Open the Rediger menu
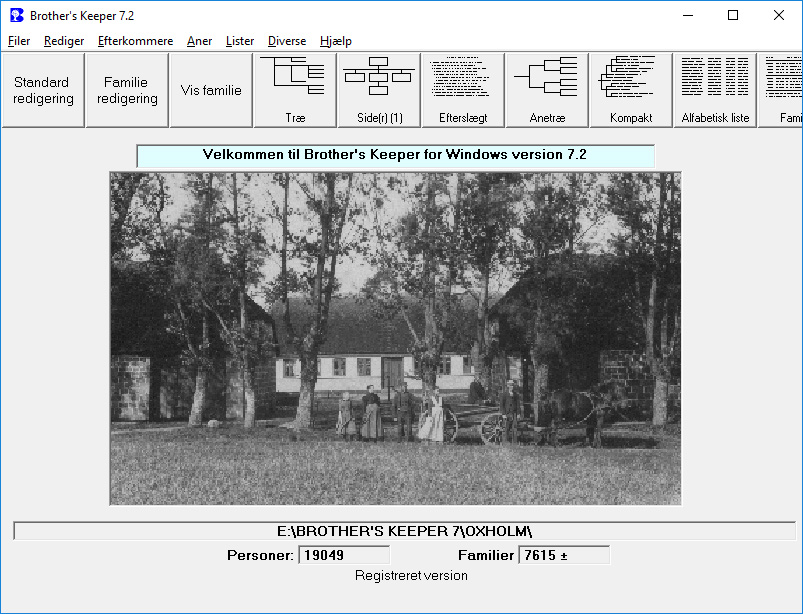 pos(64,41)
